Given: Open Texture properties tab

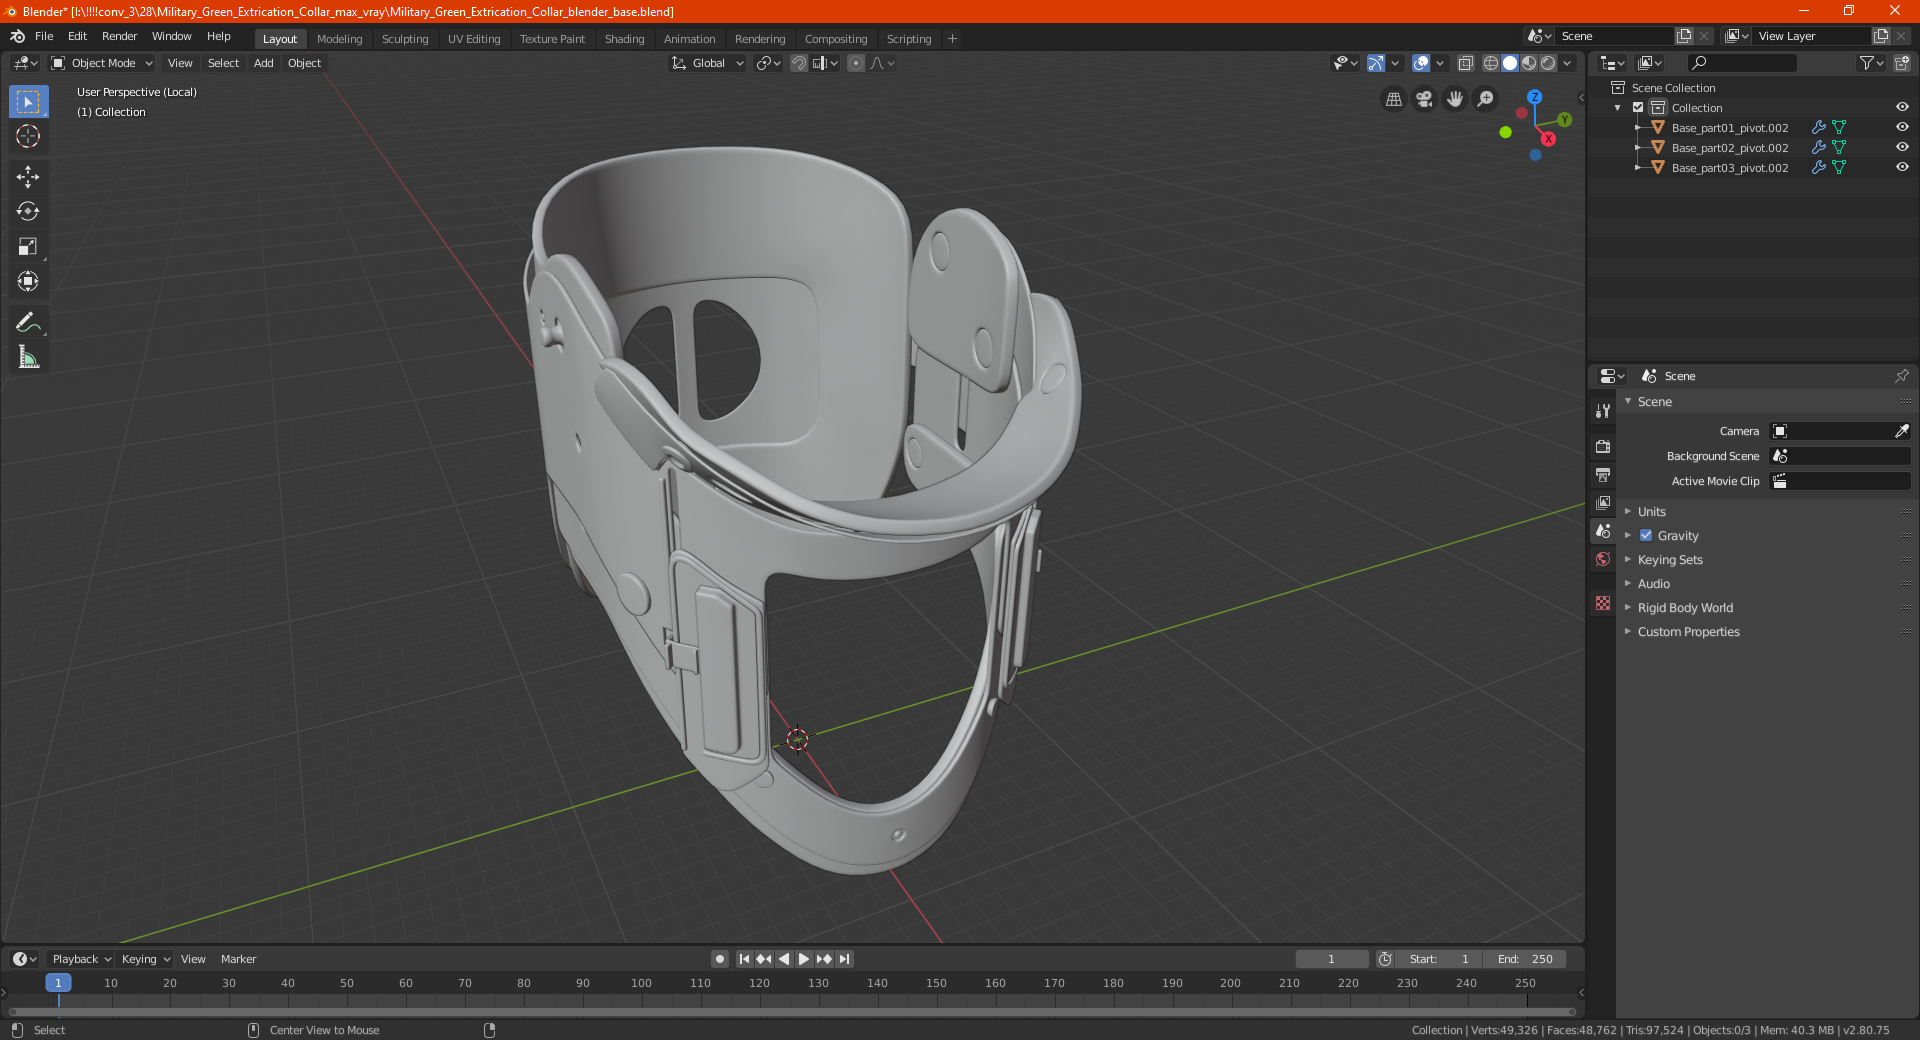Looking at the screenshot, I should [1603, 603].
